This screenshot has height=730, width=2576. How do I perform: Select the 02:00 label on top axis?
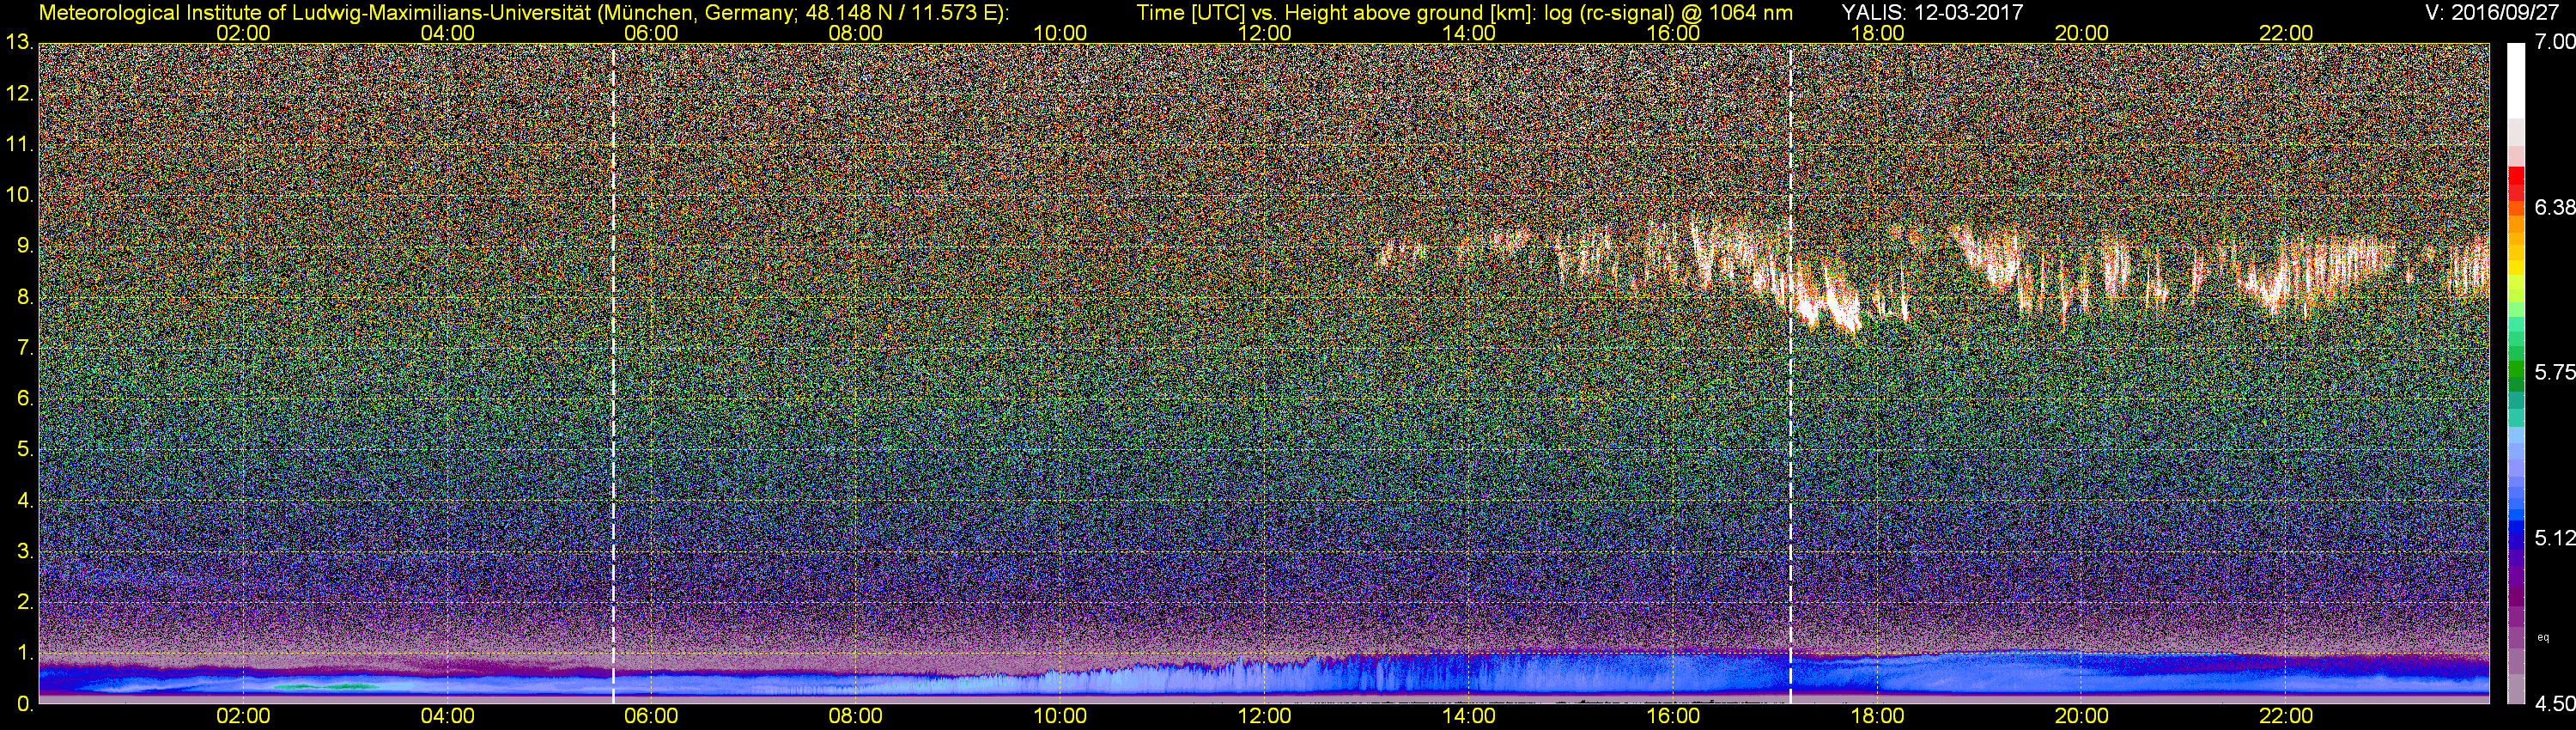[x=243, y=33]
